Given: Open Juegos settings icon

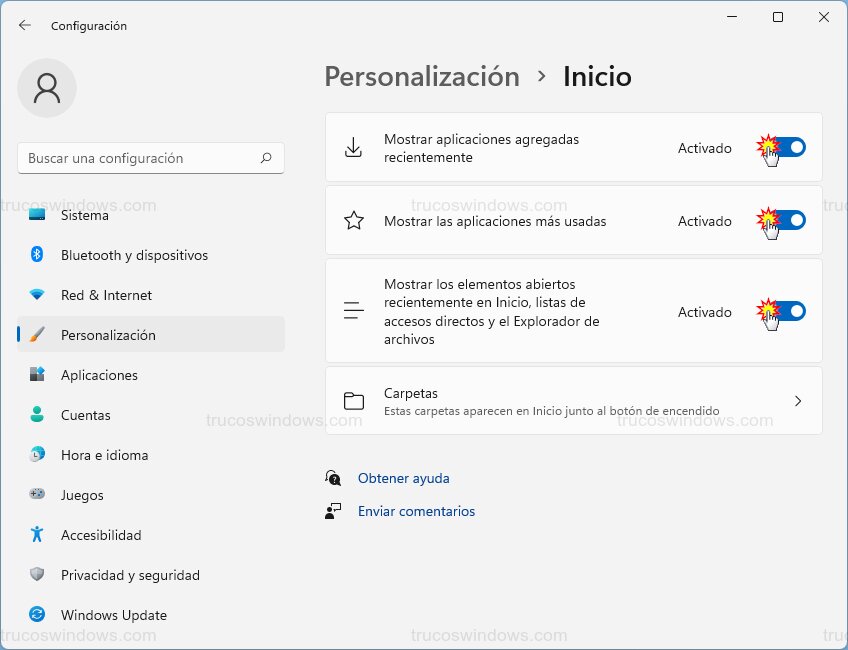Looking at the screenshot, I should pyautogui.click(x=38, y=495).
